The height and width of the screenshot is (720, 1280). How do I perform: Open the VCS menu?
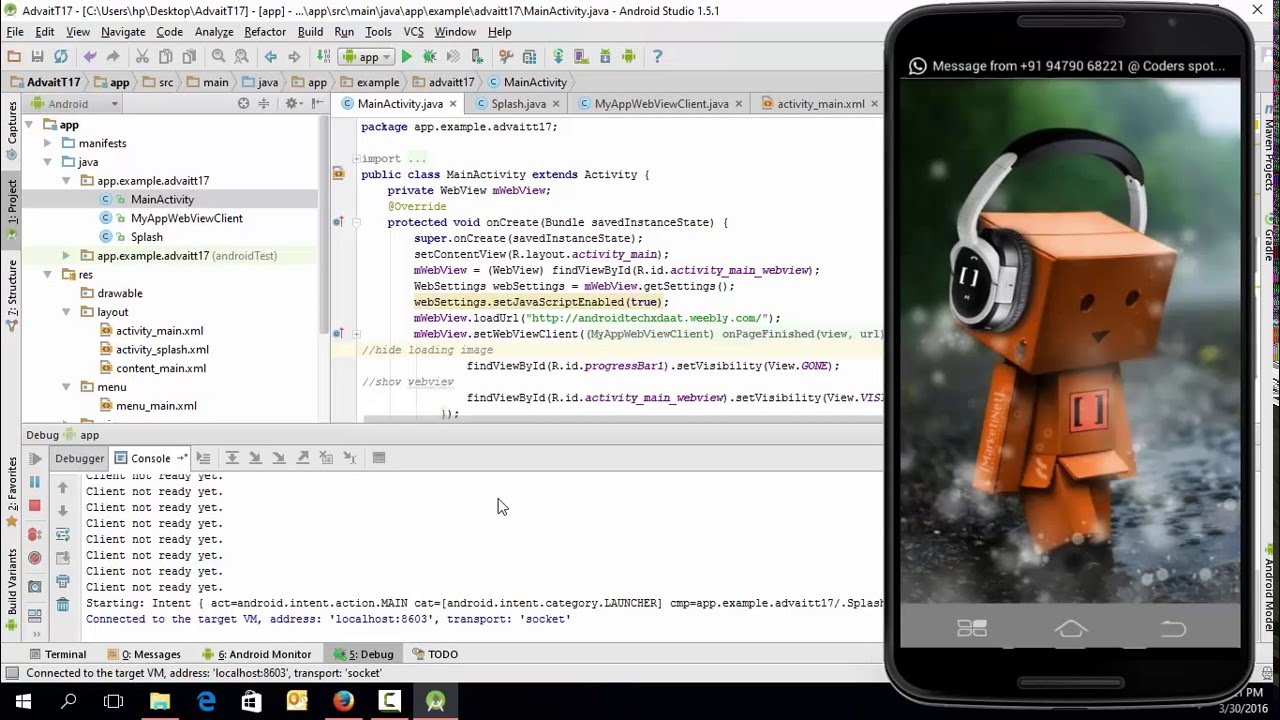coord(413,32)
